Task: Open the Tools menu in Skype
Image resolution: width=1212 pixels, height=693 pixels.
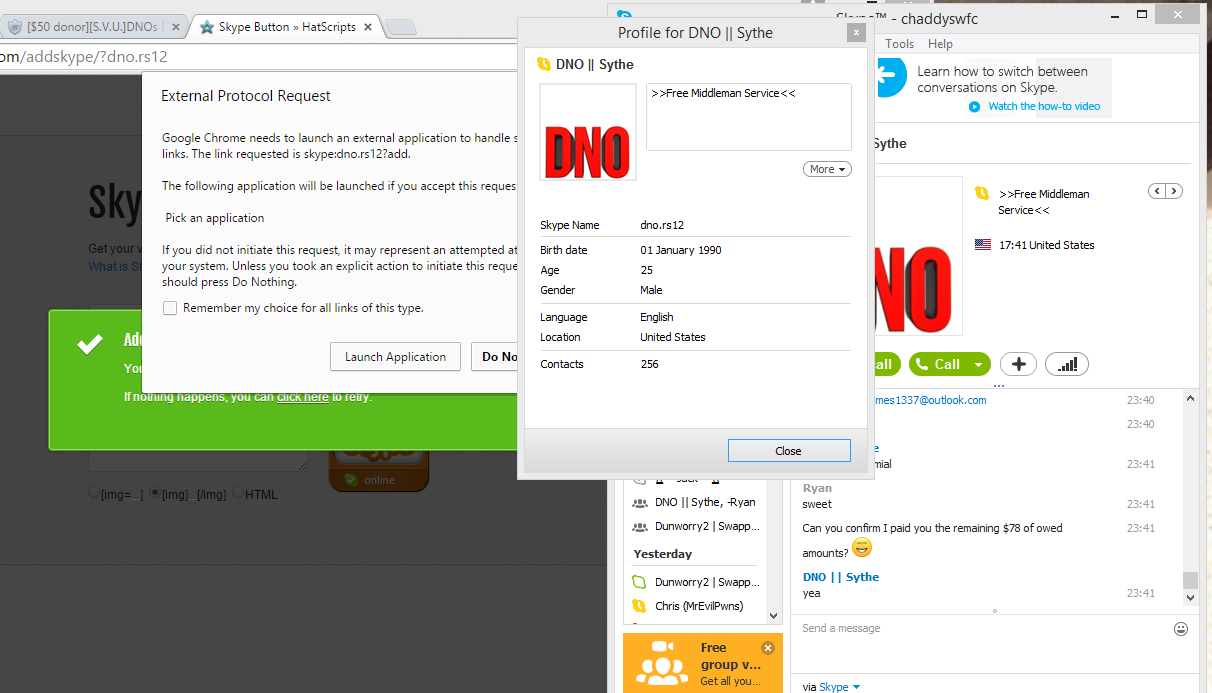Action: [899, 44]
